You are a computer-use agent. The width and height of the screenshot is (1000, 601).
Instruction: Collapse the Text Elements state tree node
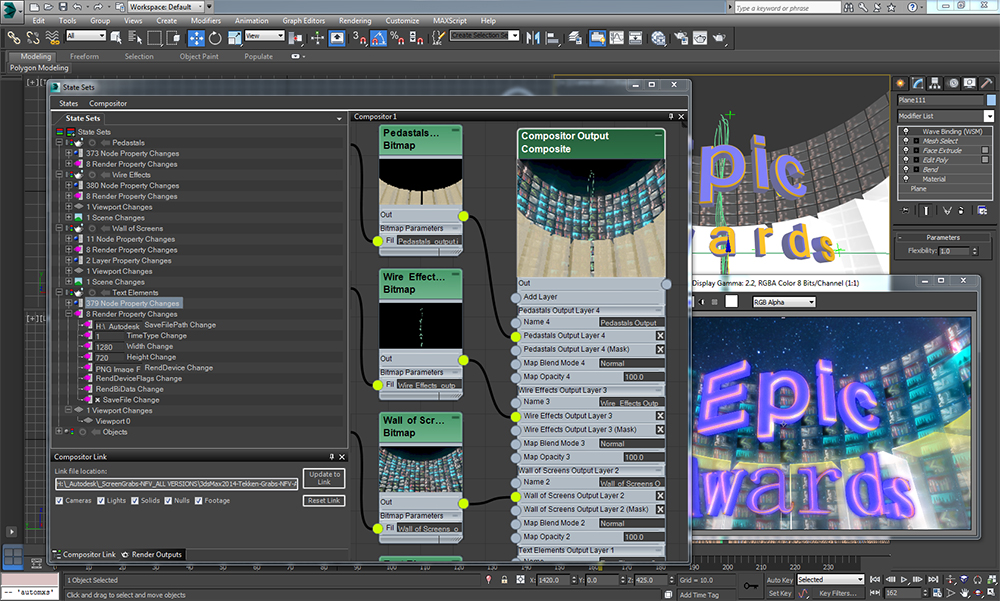click(x=59, y=292)
